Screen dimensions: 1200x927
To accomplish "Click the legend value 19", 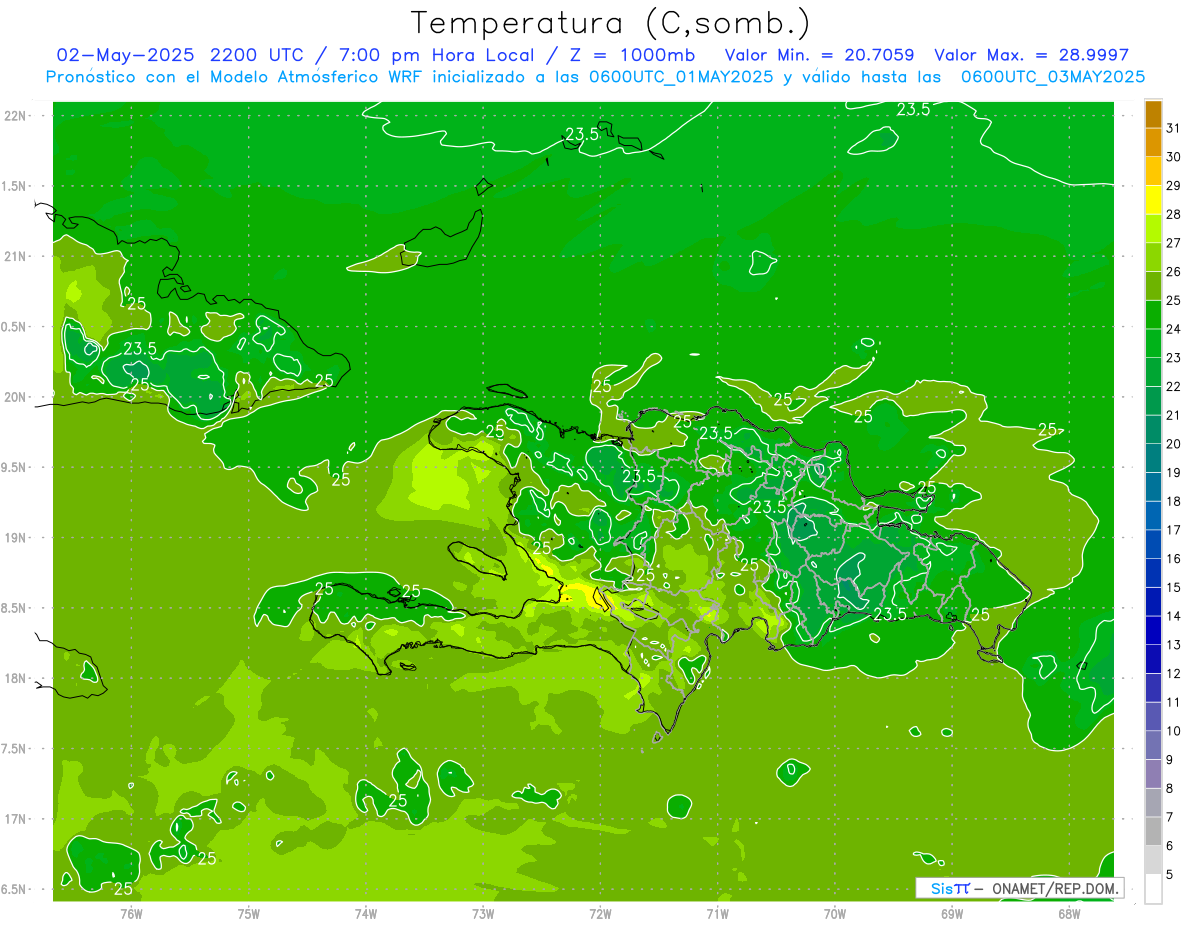I will (x=1174, y=472).
